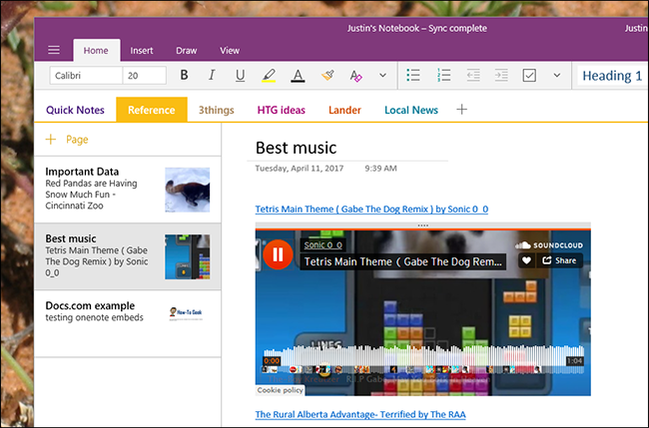Click the format painter icon

click(x=327, y=75)
